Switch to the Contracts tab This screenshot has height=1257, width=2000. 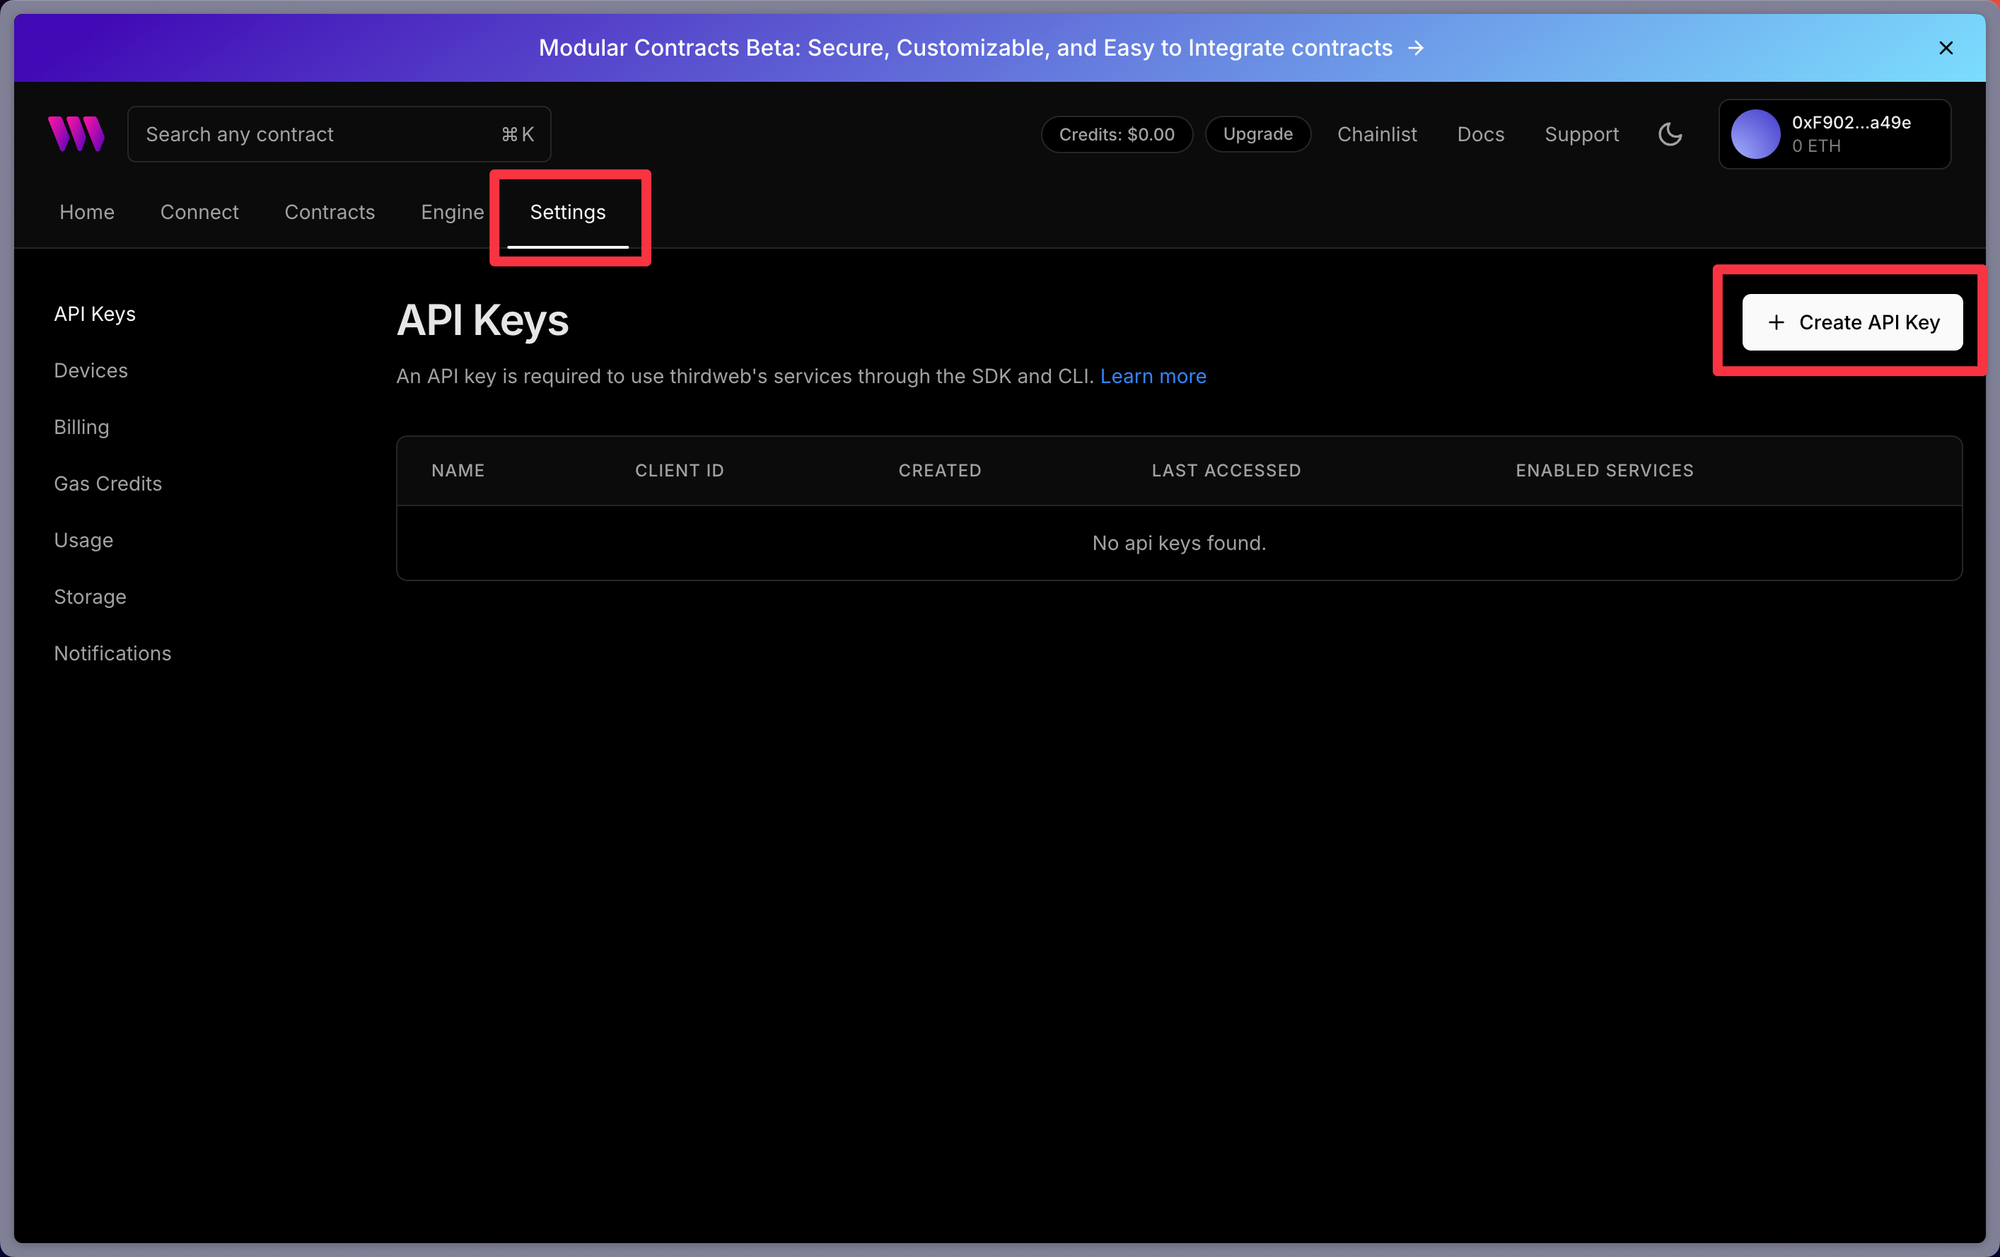pos(329,212)
